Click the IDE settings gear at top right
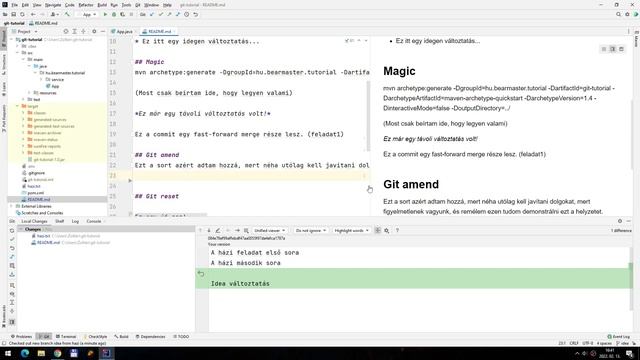Screen dimensions: 640x360 coord(627,14)
